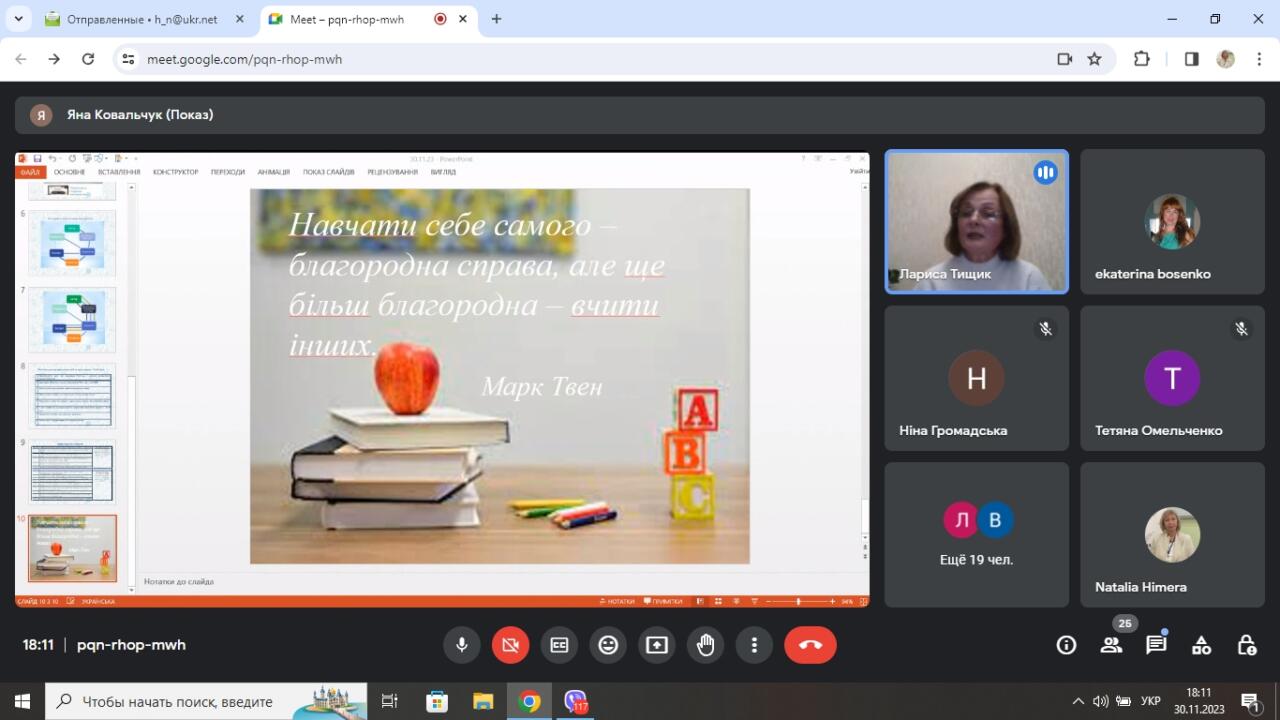Open volume control in system tray

point(1100,701)
